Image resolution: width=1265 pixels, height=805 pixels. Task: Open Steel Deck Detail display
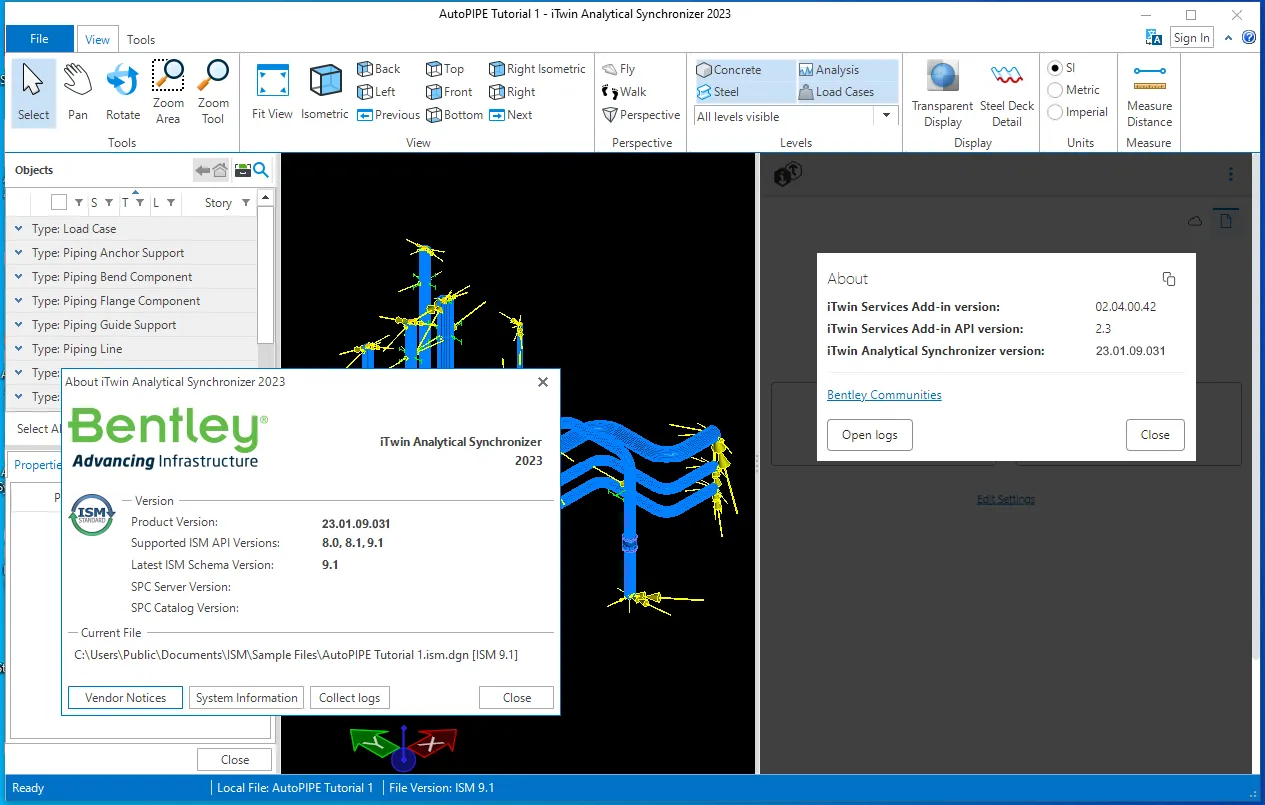tap(1007, 94)
